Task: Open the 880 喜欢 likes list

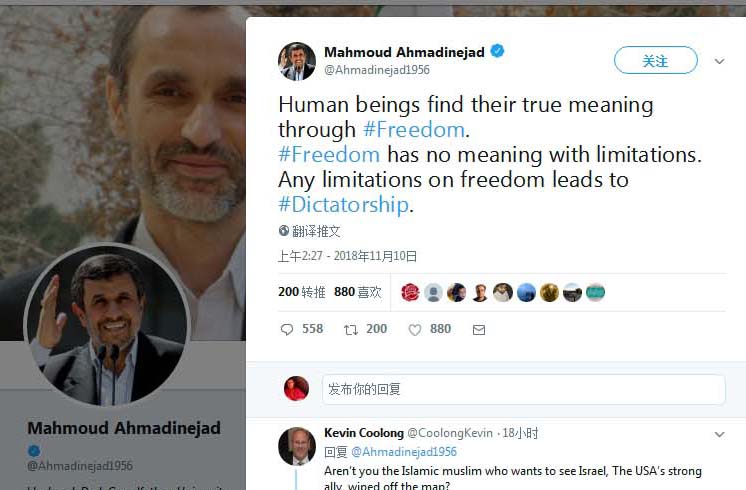Action: (x=358, y=292)
